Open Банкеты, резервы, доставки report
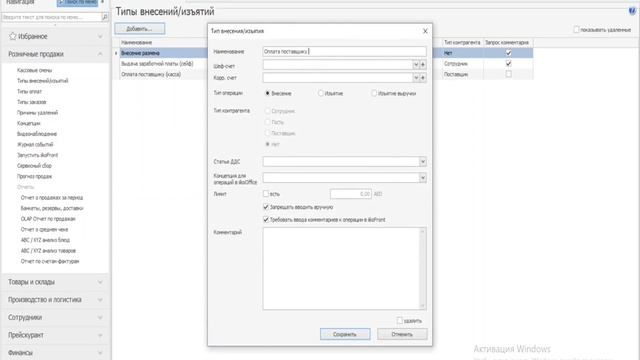640x360 pixels. 52,208
